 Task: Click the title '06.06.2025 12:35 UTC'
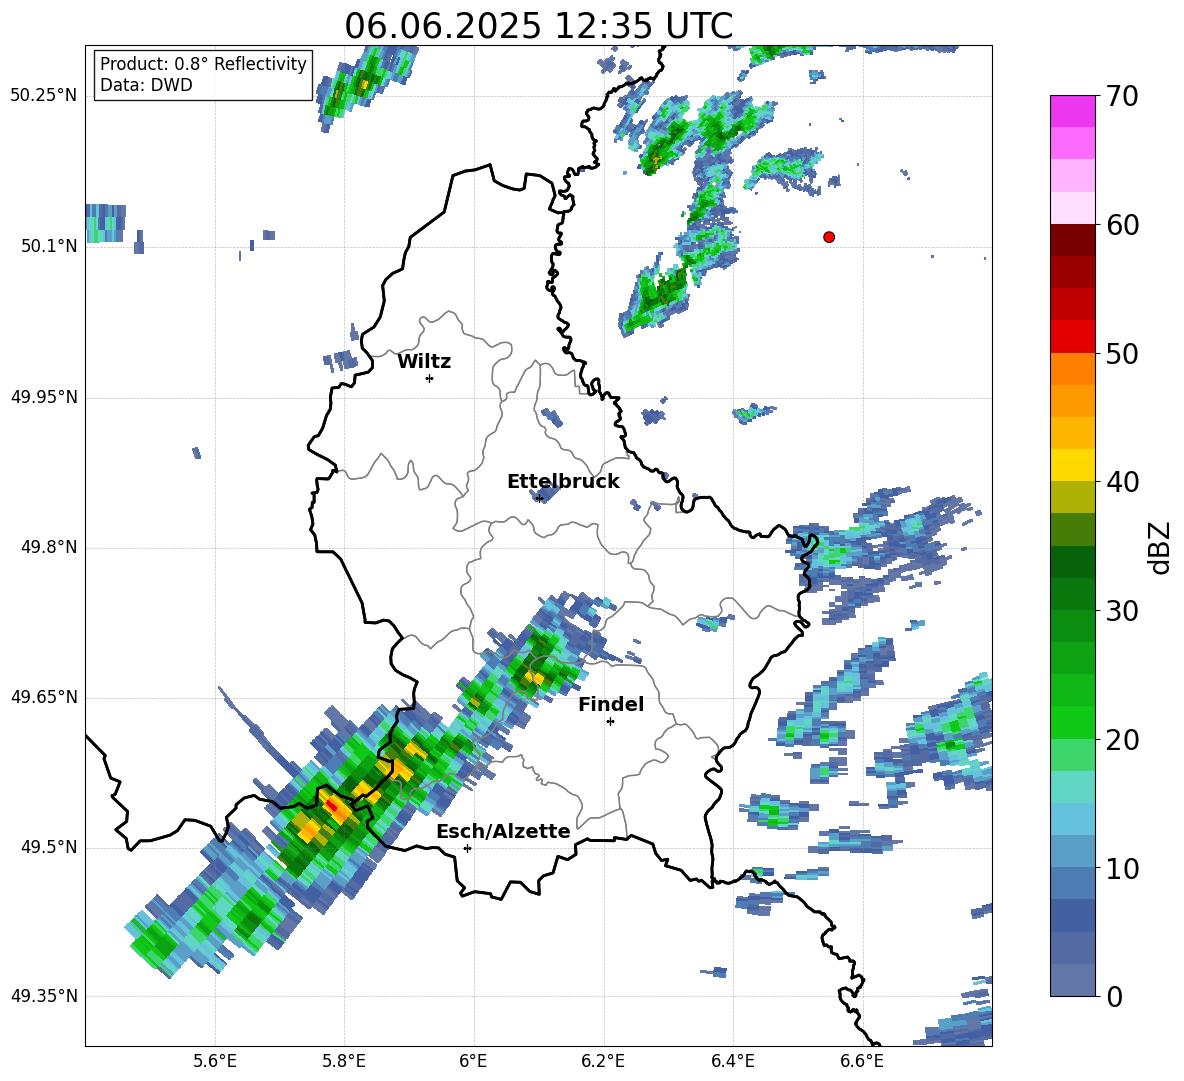click(538, 26)
